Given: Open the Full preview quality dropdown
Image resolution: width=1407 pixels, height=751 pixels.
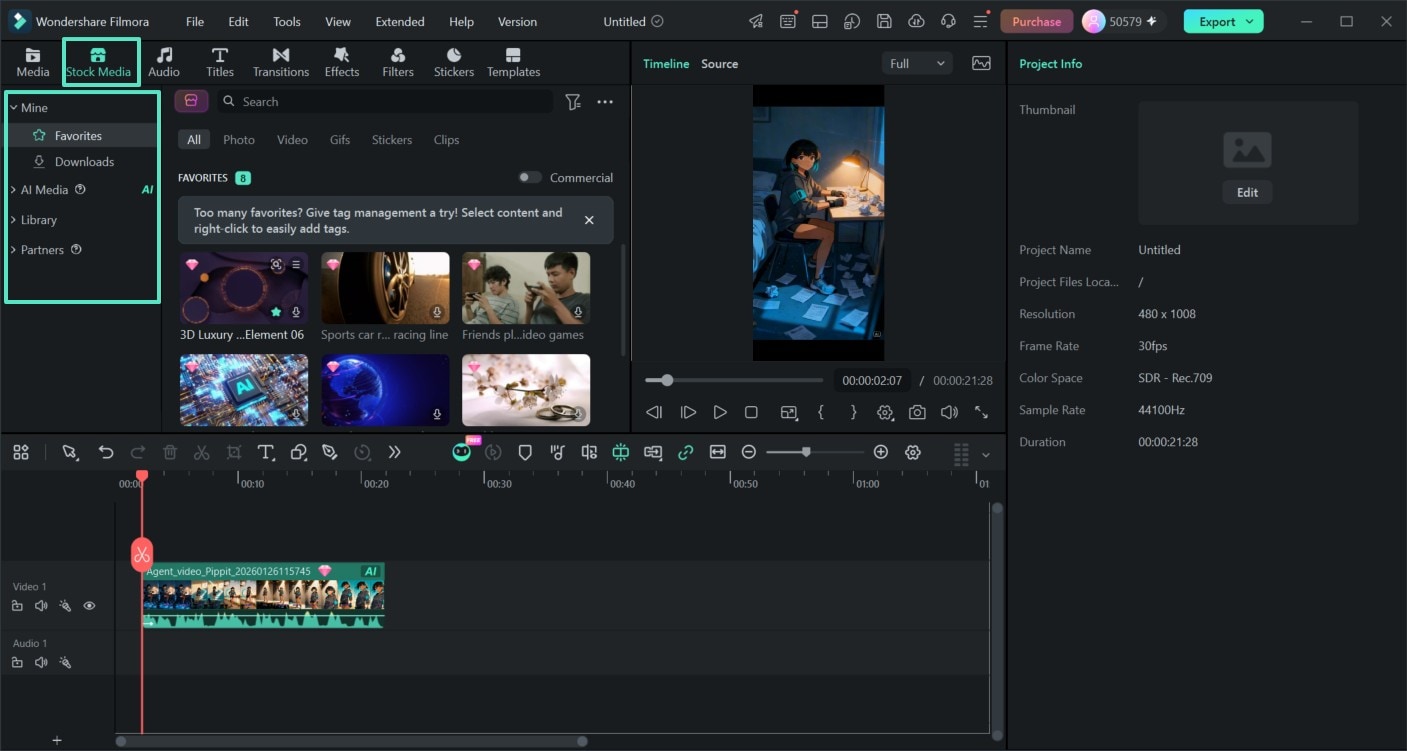Looking at the screenshot, I should [917, 63].
